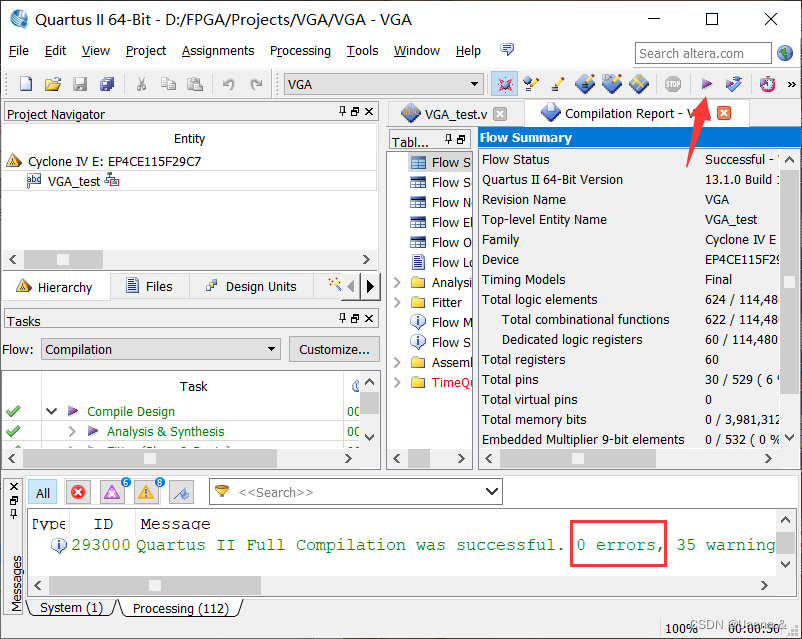
Task: Switch to the Processing (112) messages tab
Action: 181,608
